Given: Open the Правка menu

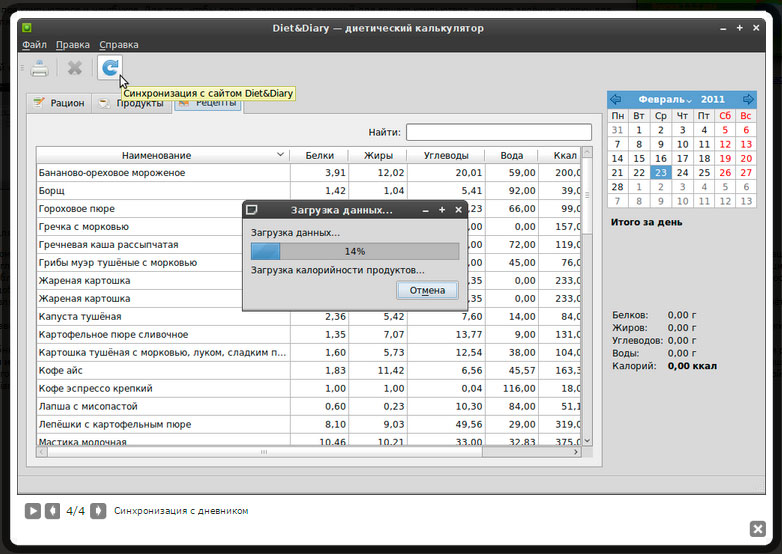Looking at the screenshot, I should pos(73,45).
